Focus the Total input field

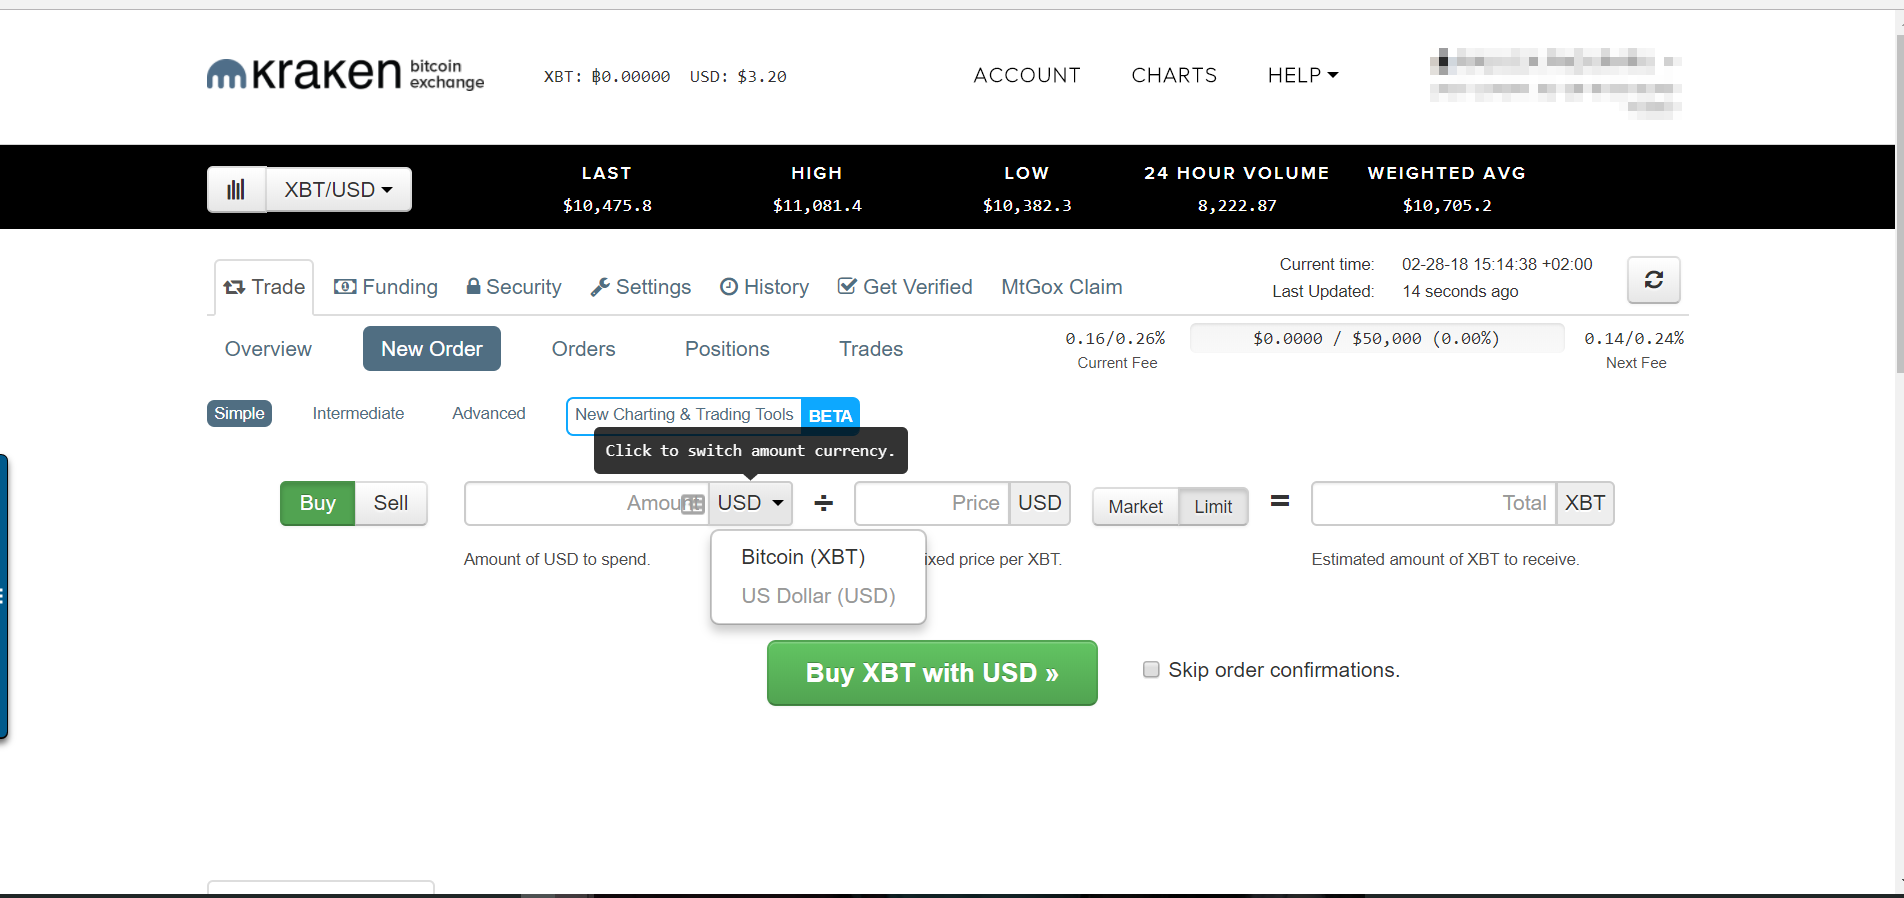1434,503
